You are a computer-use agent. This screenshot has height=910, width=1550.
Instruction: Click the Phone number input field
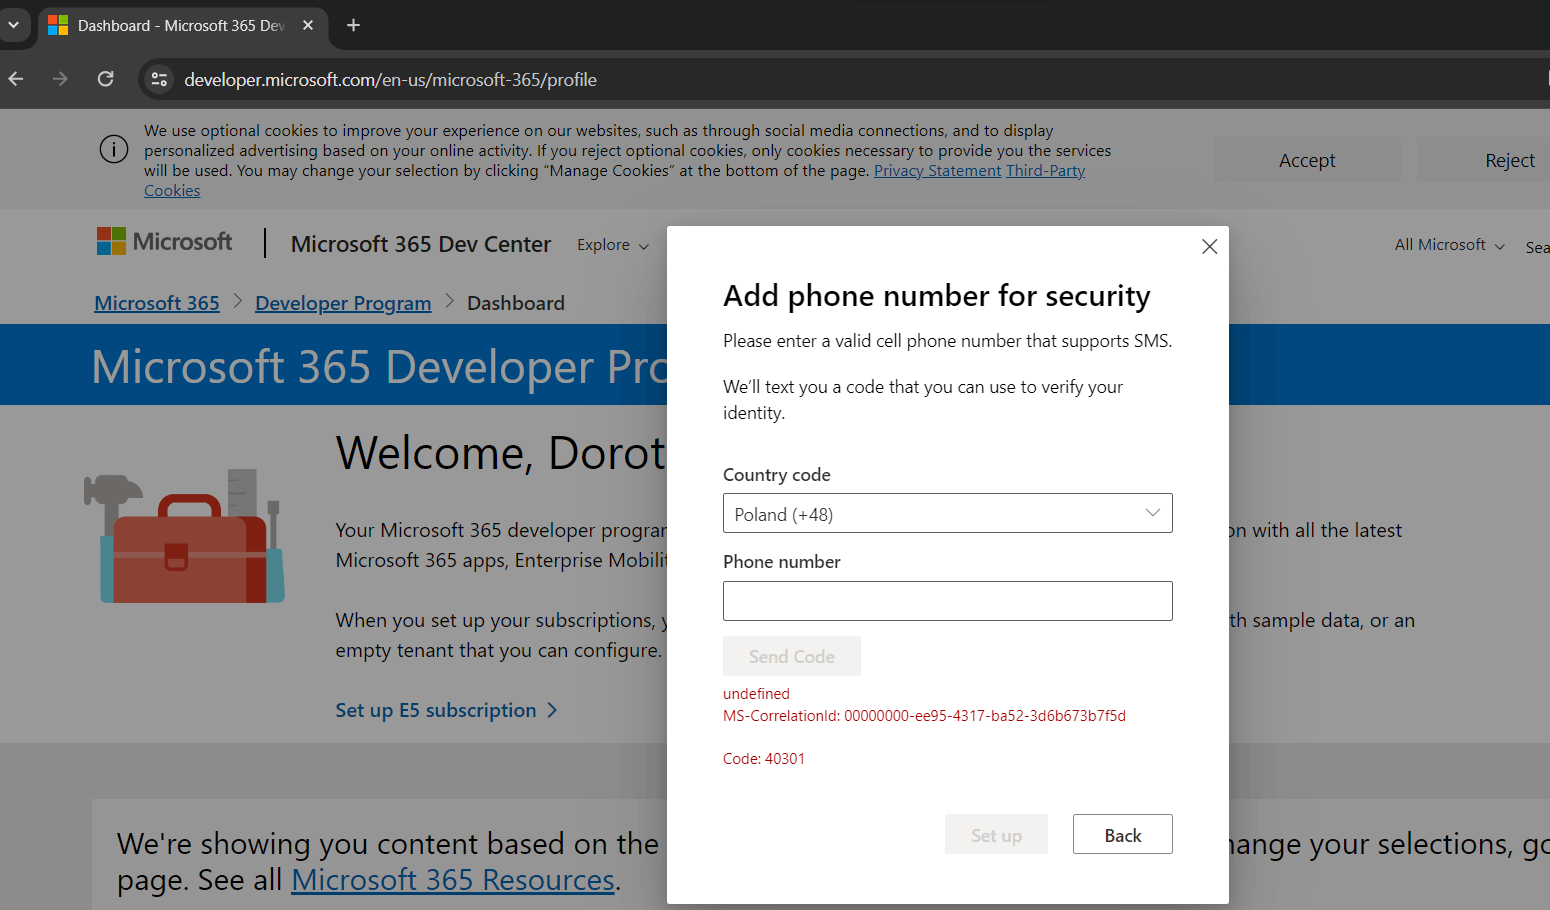(x=947, y=601)
